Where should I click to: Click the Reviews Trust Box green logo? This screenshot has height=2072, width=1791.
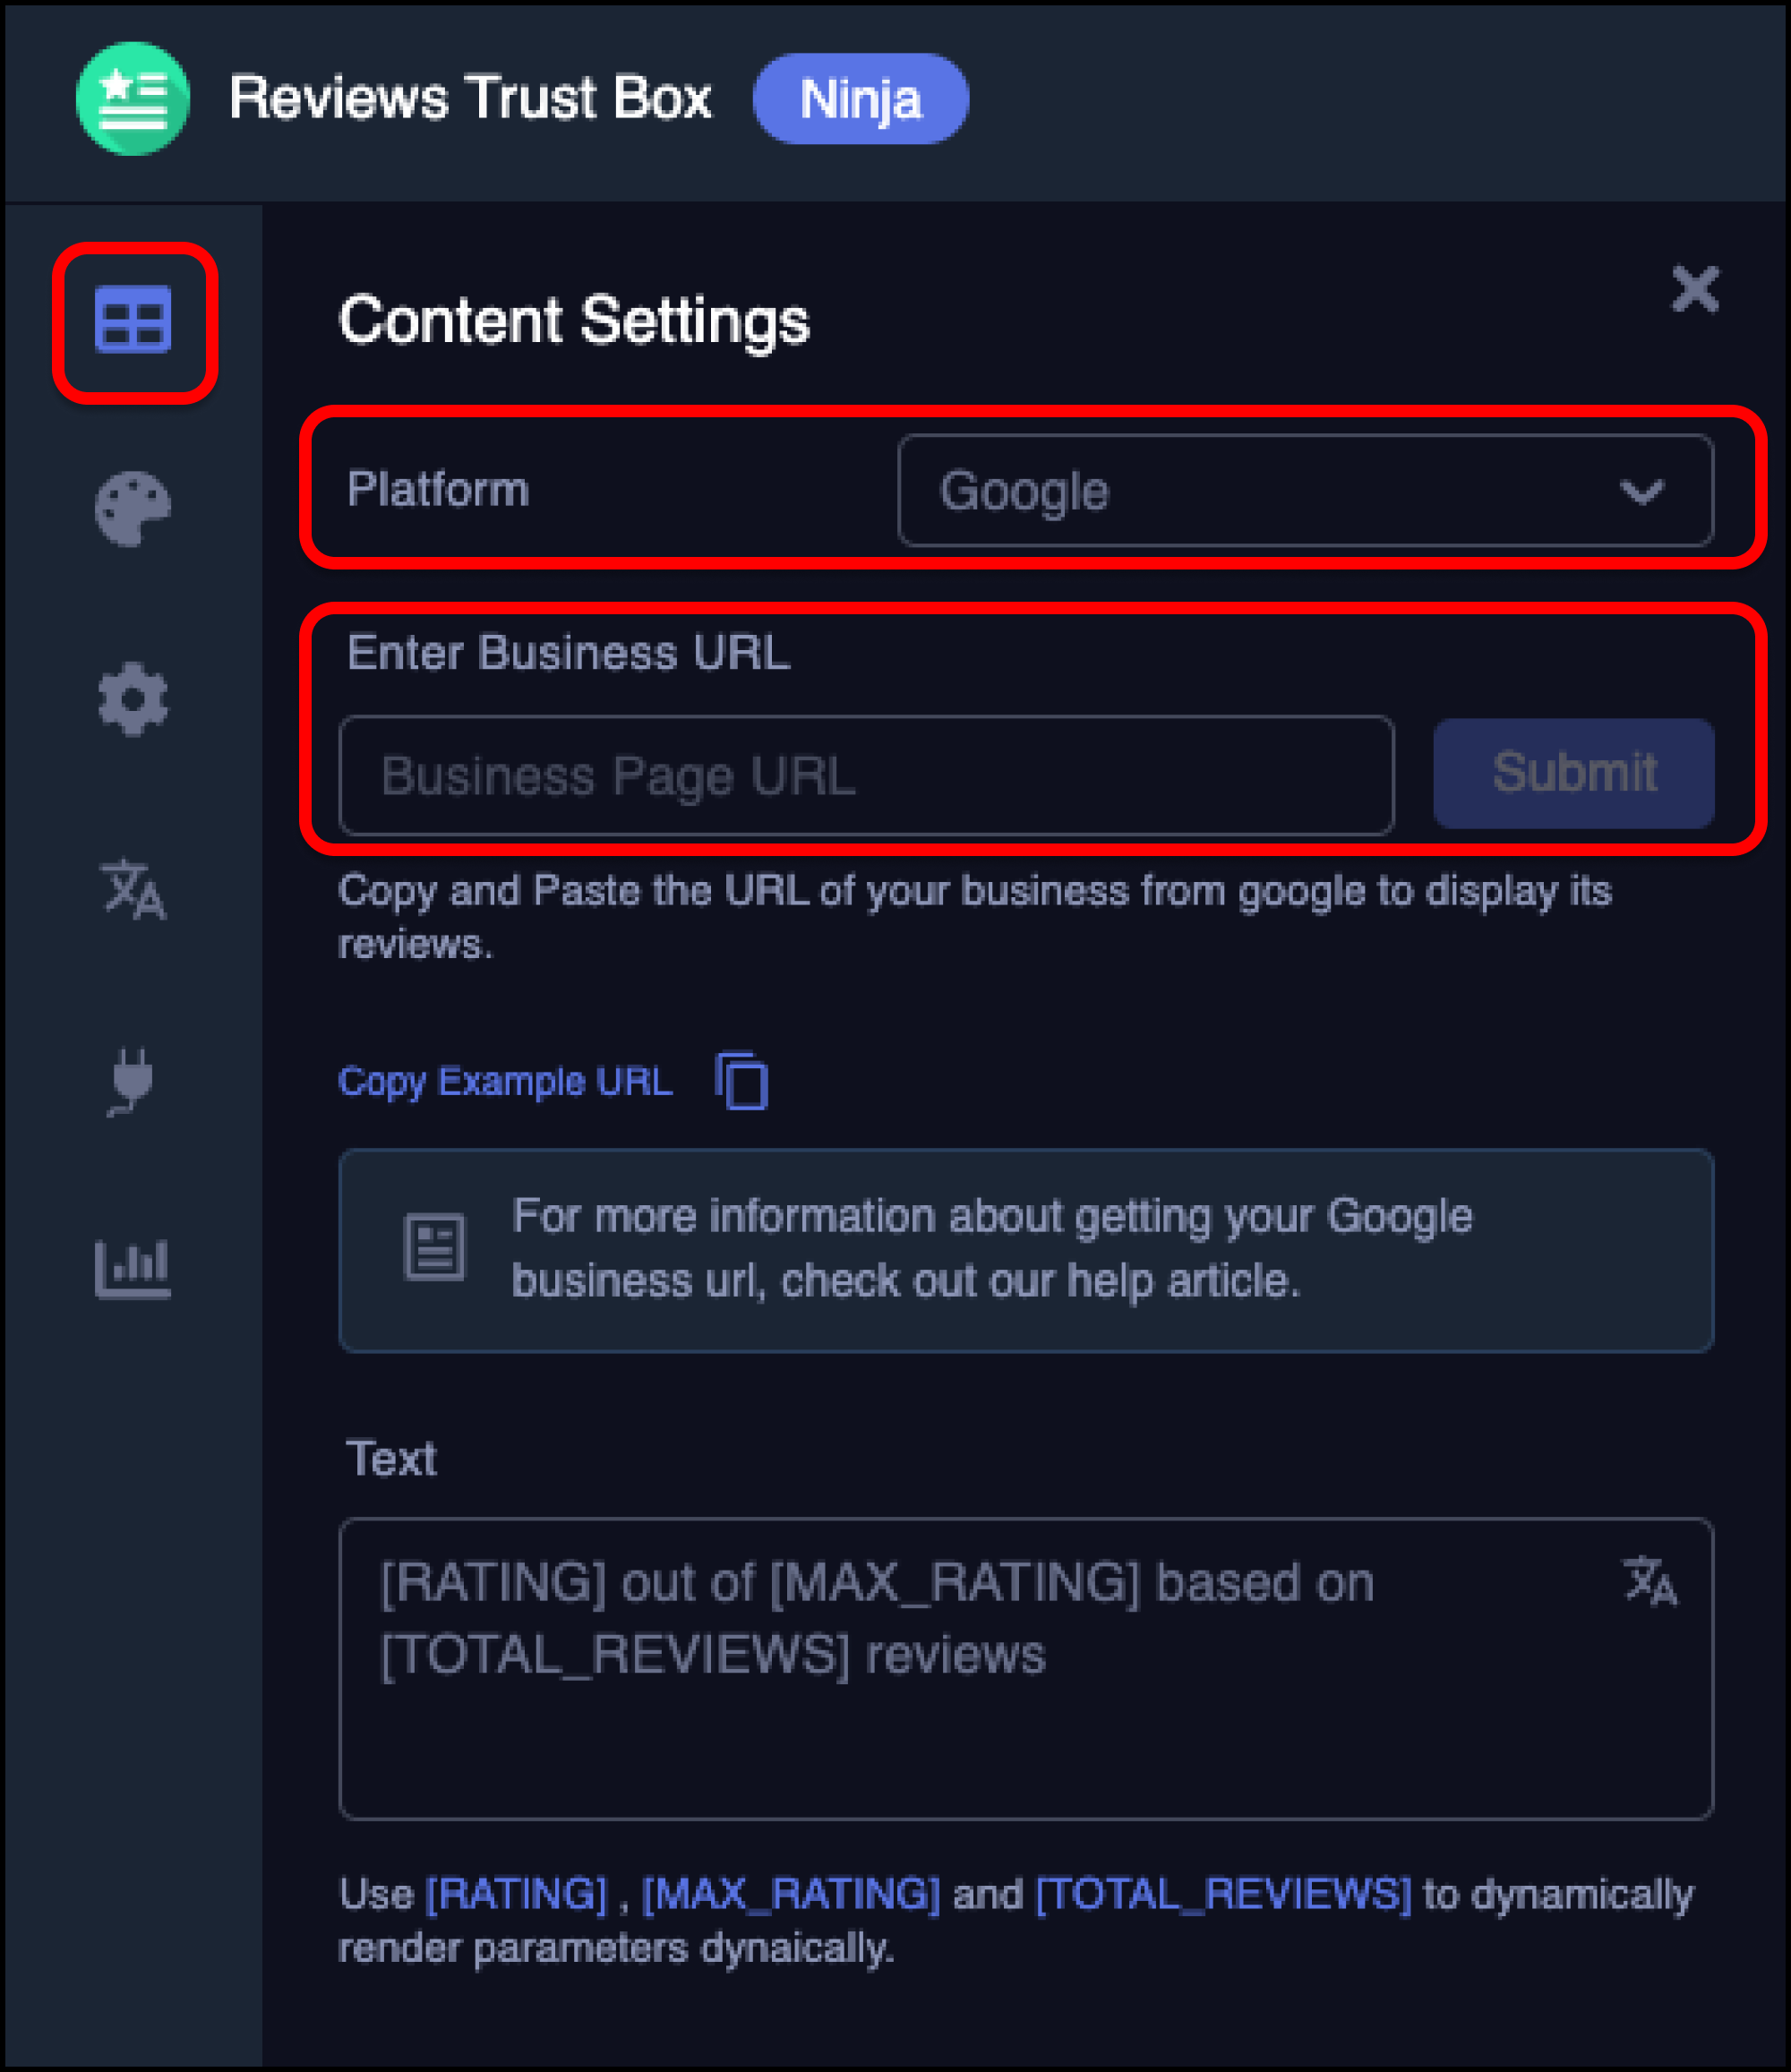point(131,98)
